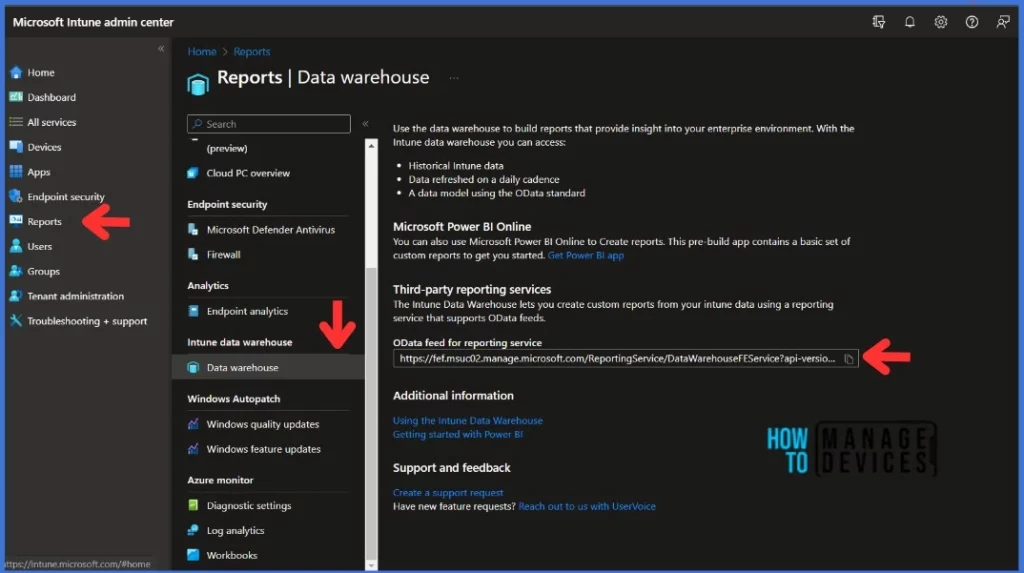Open the Dashboard icon in the sidebar

[16, 97]
